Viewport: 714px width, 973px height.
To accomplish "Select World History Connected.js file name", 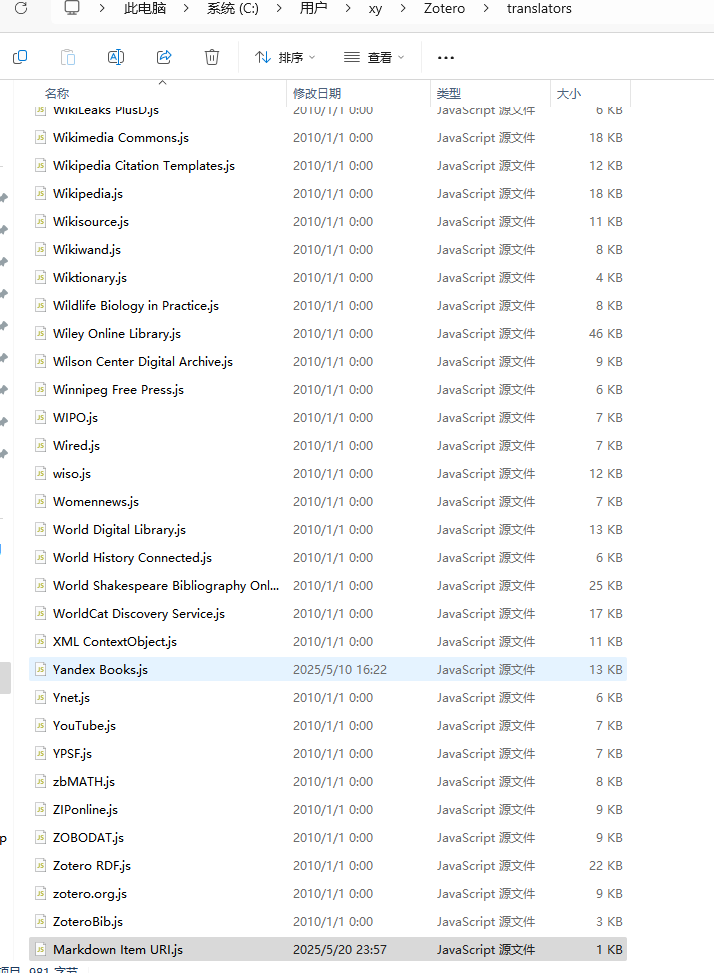I will coord(132,557).
